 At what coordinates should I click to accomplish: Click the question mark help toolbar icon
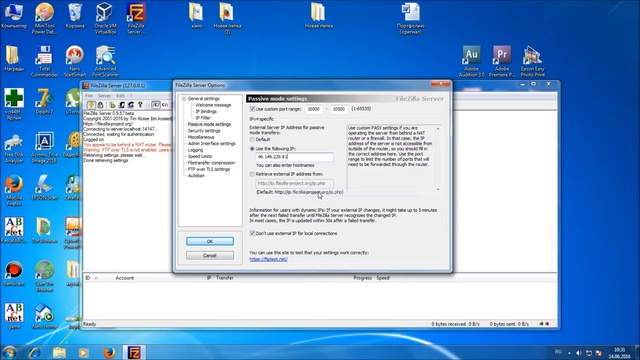coord(140,105)
